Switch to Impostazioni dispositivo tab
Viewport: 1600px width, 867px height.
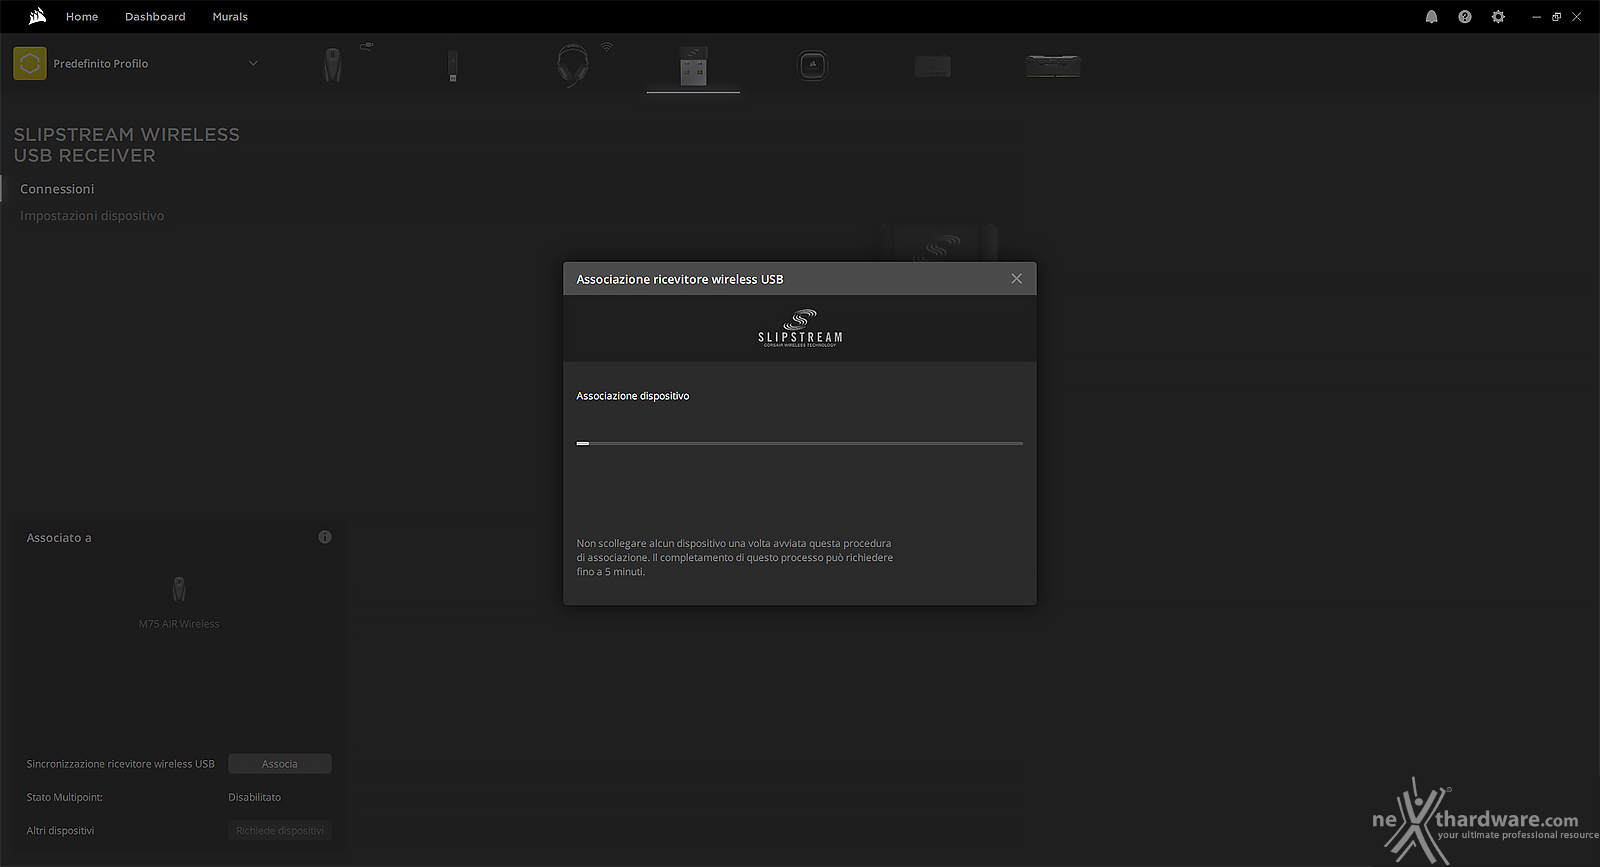point(92,216)
